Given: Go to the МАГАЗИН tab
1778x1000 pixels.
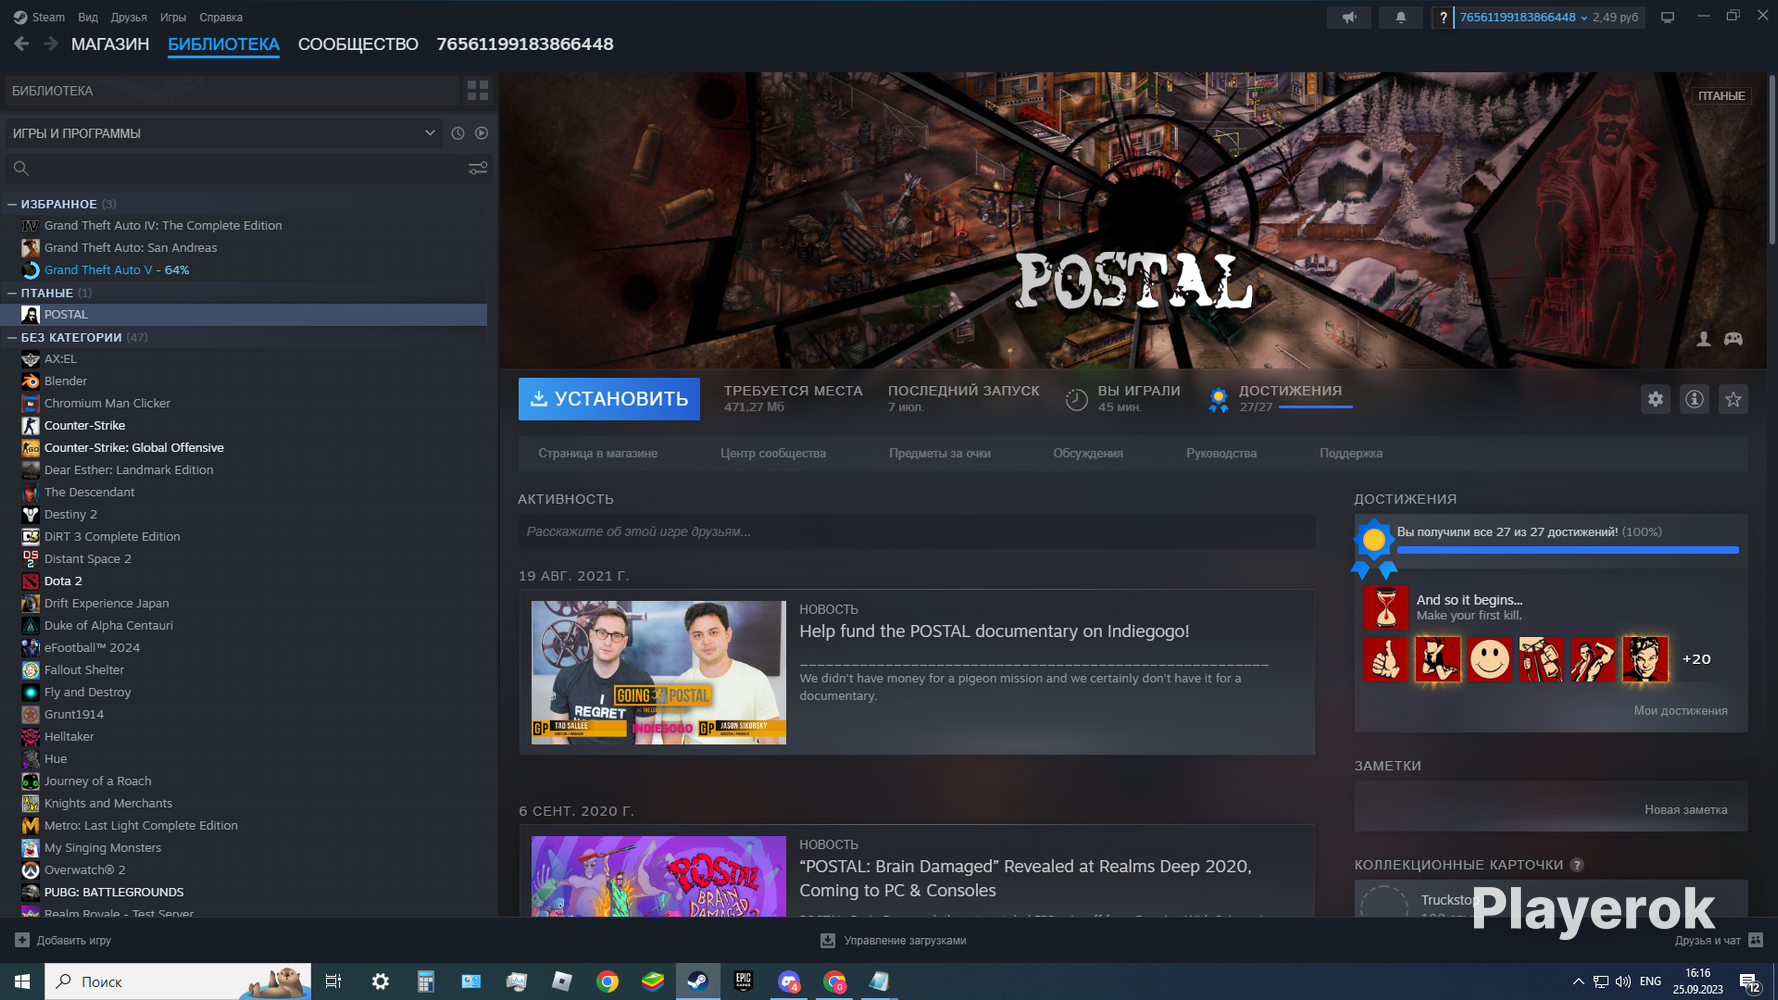Looking at the screenshot, I should (110, 44).
